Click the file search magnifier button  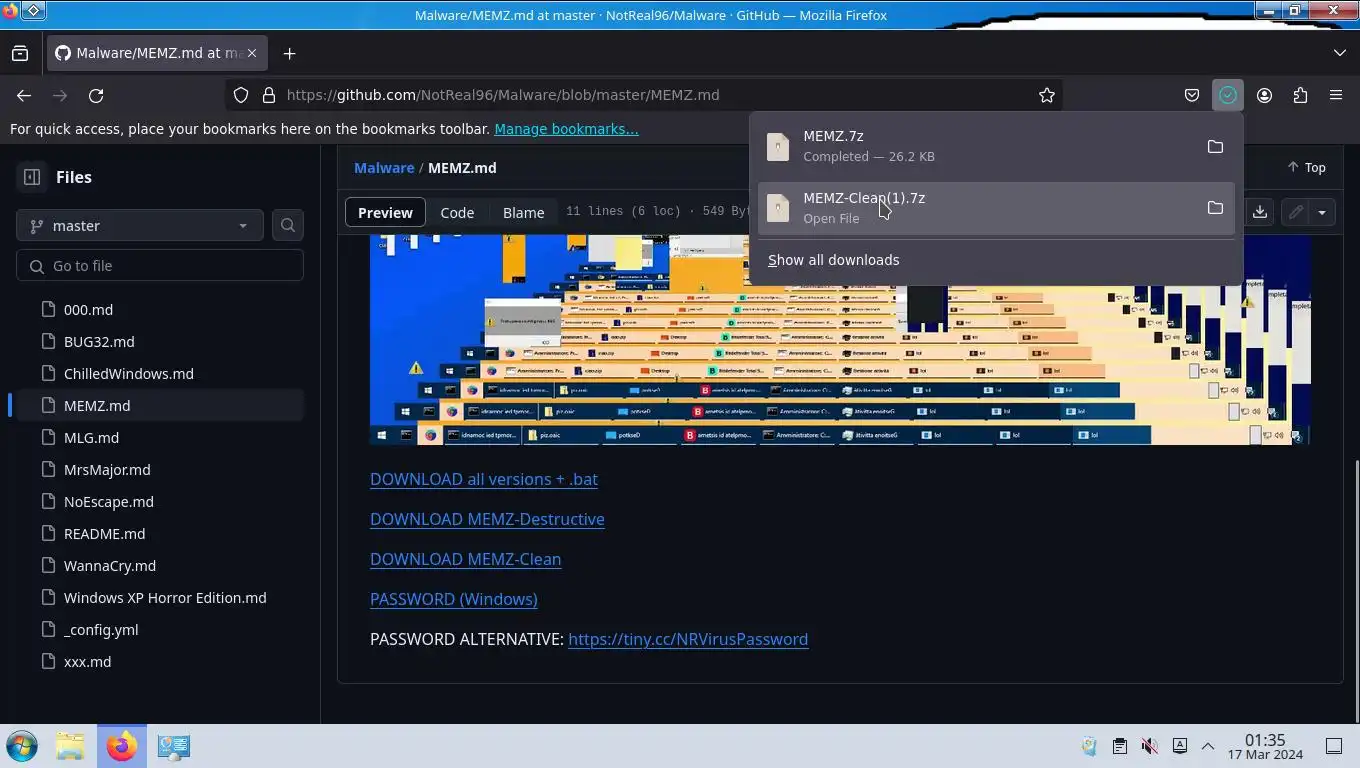click(x=288, y=226)
